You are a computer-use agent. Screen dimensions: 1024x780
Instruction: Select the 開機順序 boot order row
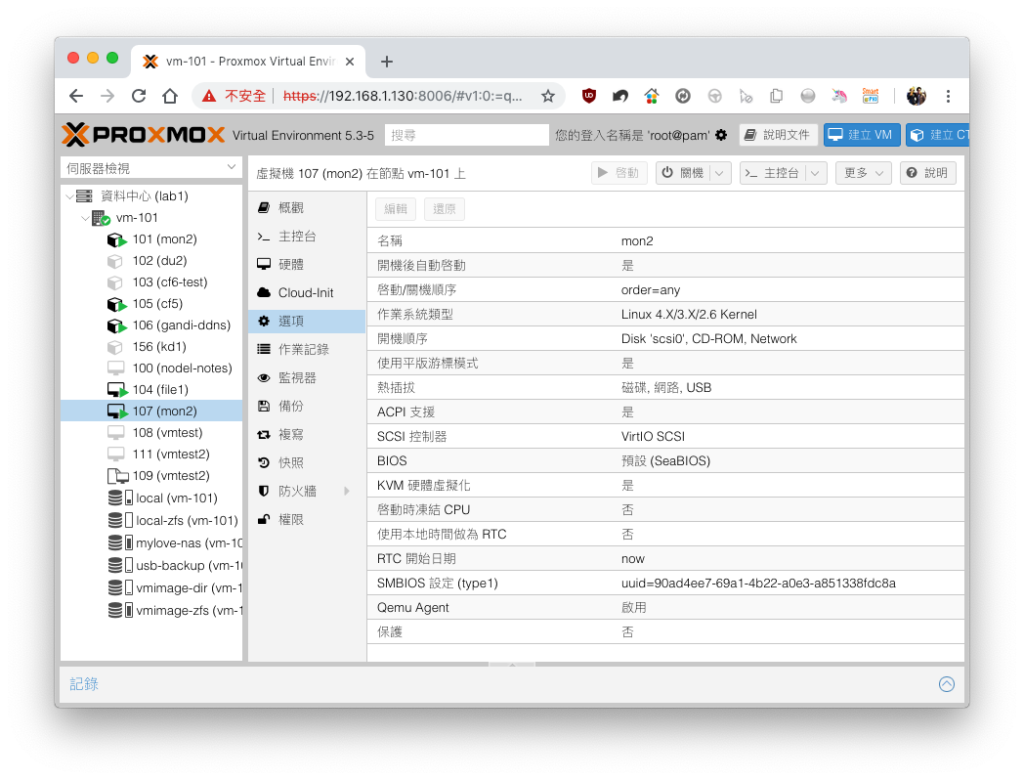(665, 338)
